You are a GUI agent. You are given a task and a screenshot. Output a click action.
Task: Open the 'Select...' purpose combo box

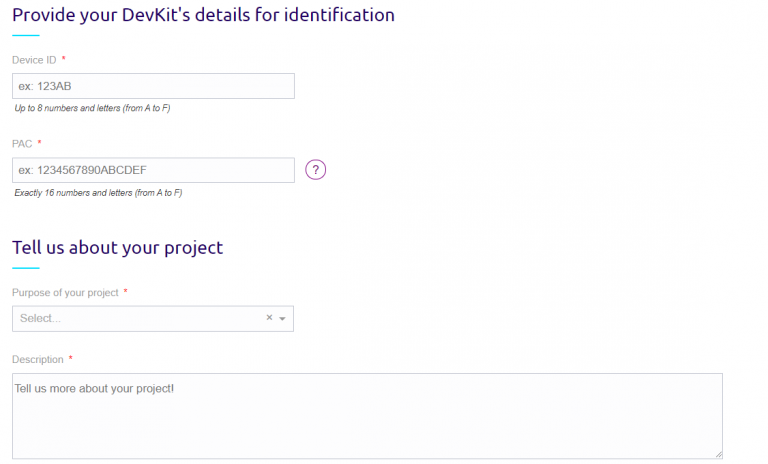click(x=140, y=318)
